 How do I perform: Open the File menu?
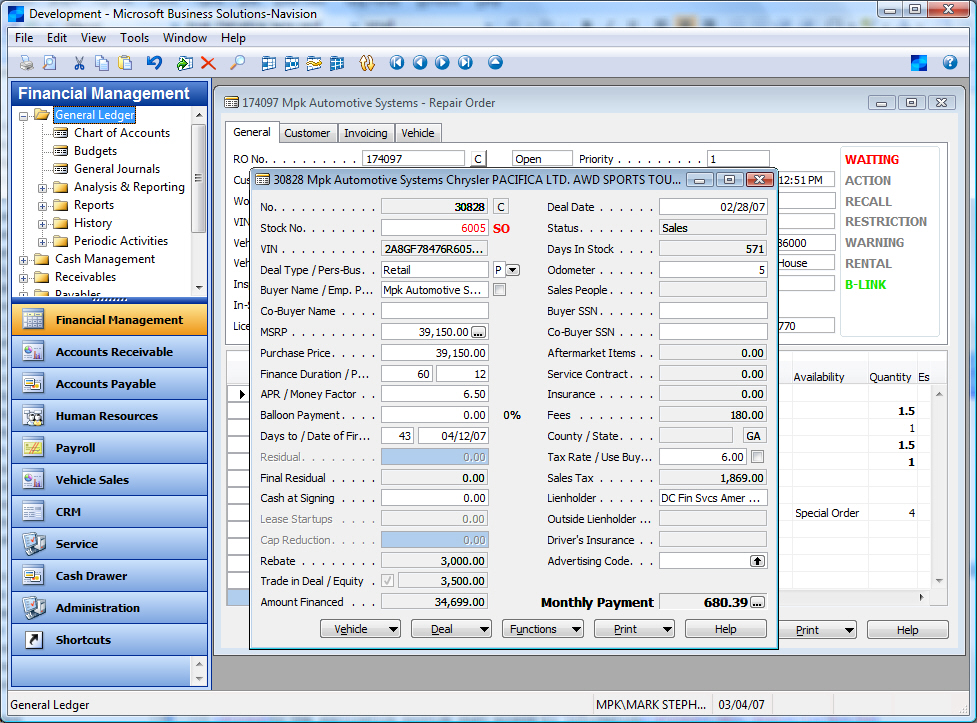coord(24,38)
